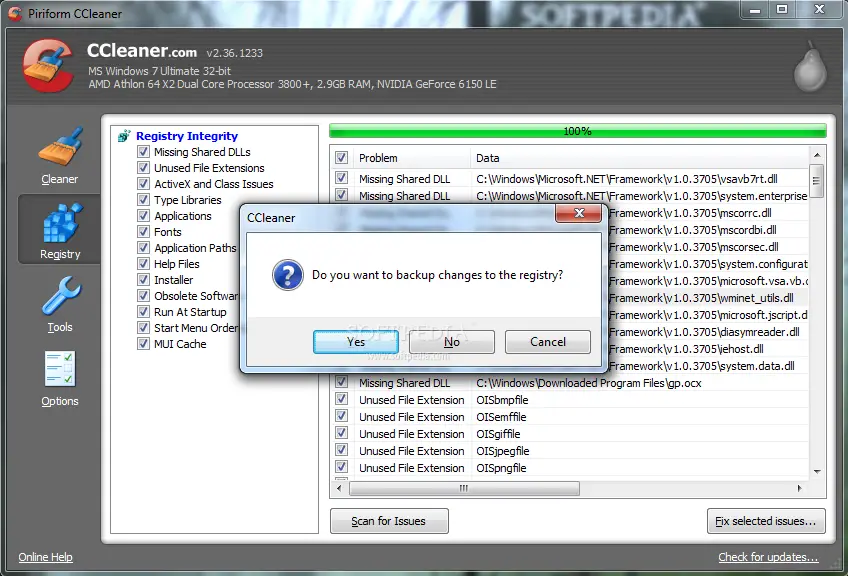Uncheck Missing Shared DLLs option

coord(144,152)
